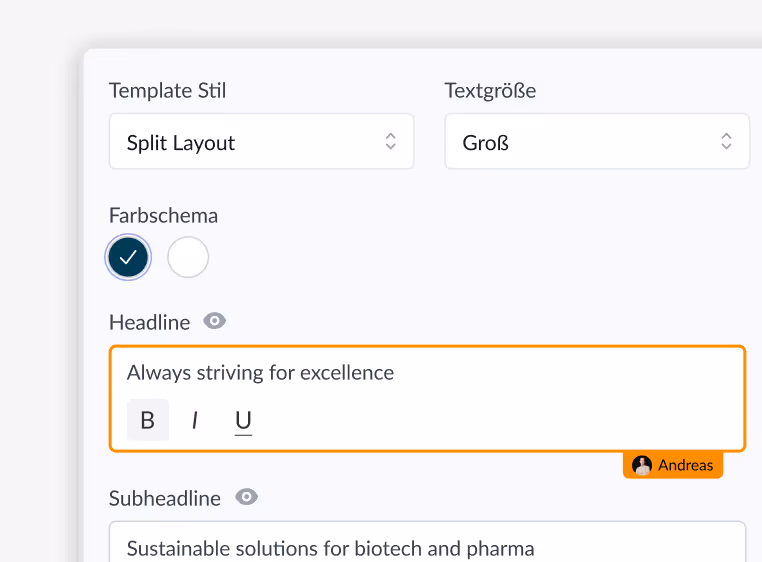Click into the Headline text field
Screen dimensions: 762x562
(x=427, y=373)
